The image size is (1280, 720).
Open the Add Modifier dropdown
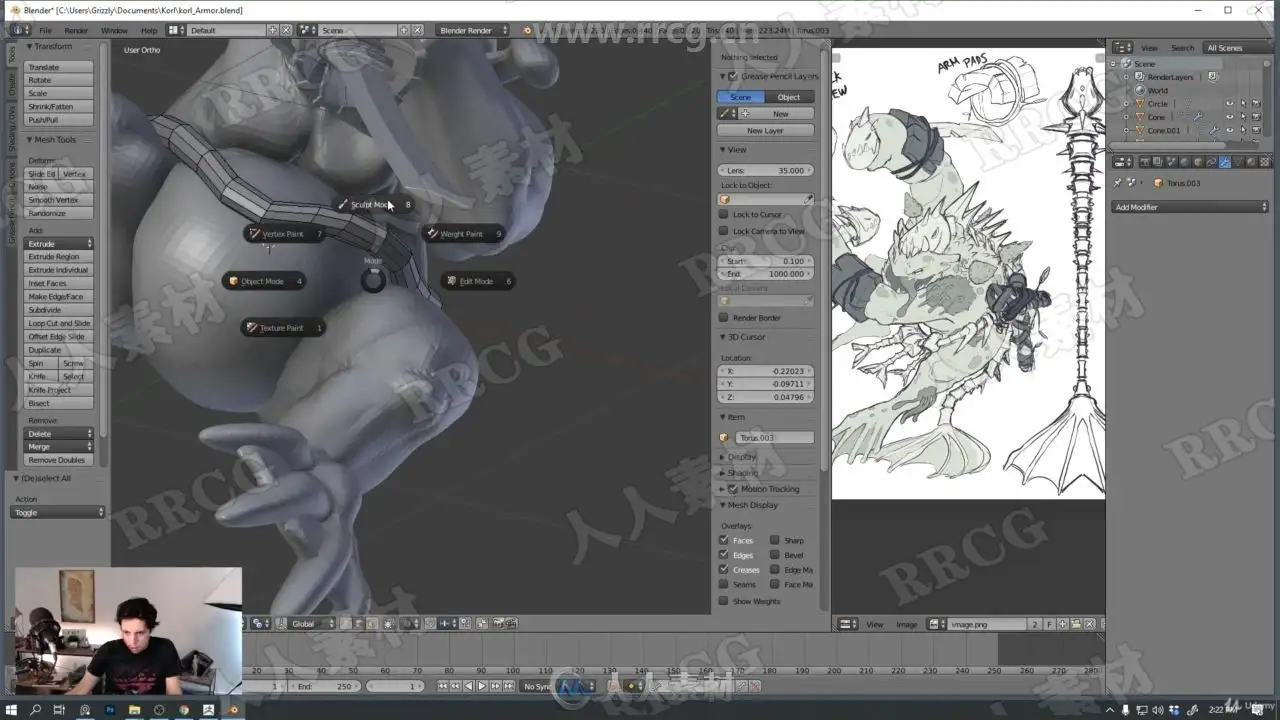pyautogui.click(x=1190, y=207)
